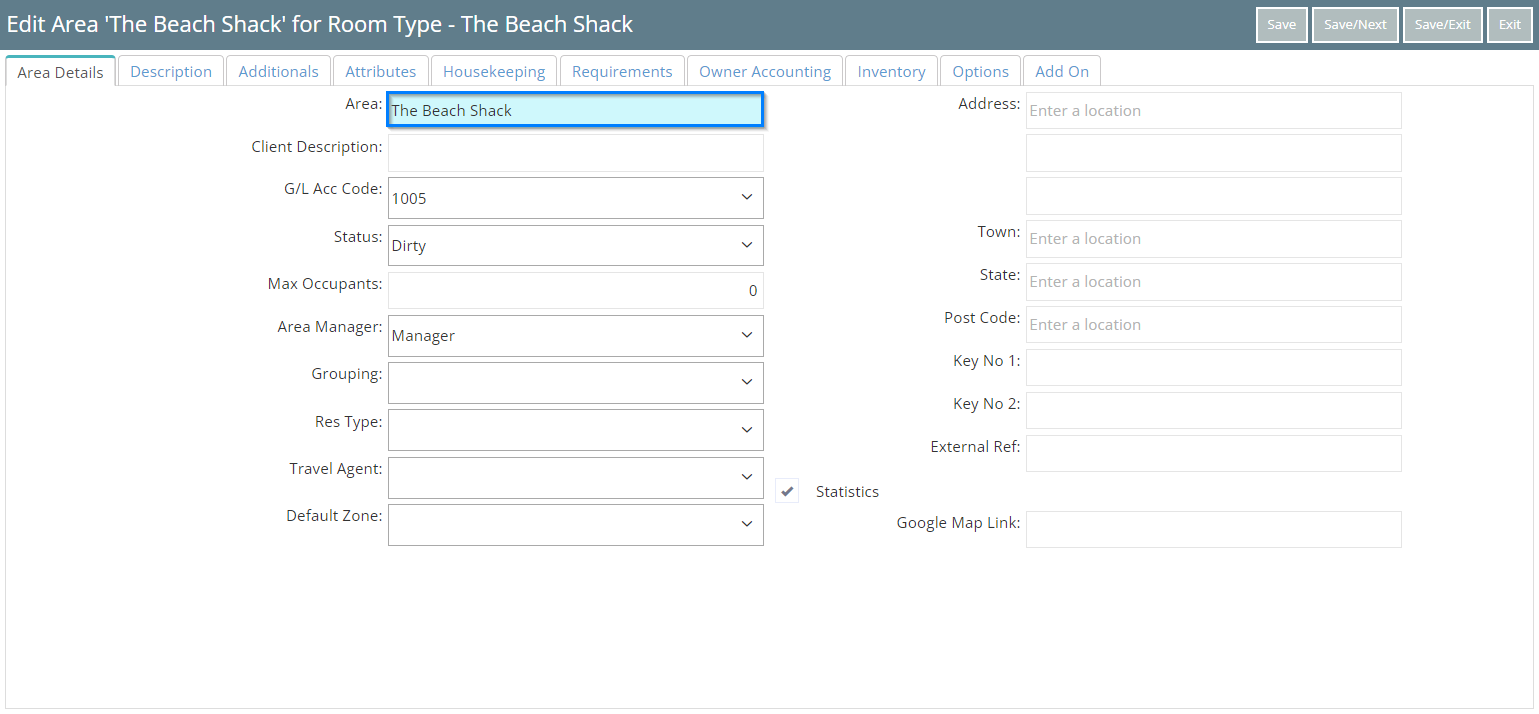Open the Inventory tab
This screenshot has height=714, width=1539.
tap(891, 72)
